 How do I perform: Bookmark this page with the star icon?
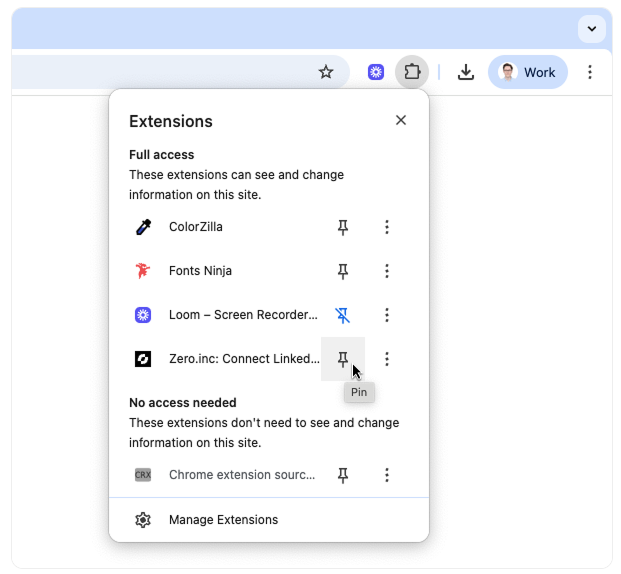pos(326,72)
